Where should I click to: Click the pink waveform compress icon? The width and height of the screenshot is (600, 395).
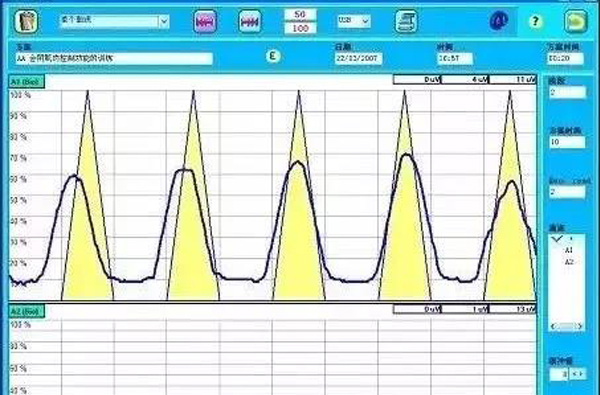(205, 21)
